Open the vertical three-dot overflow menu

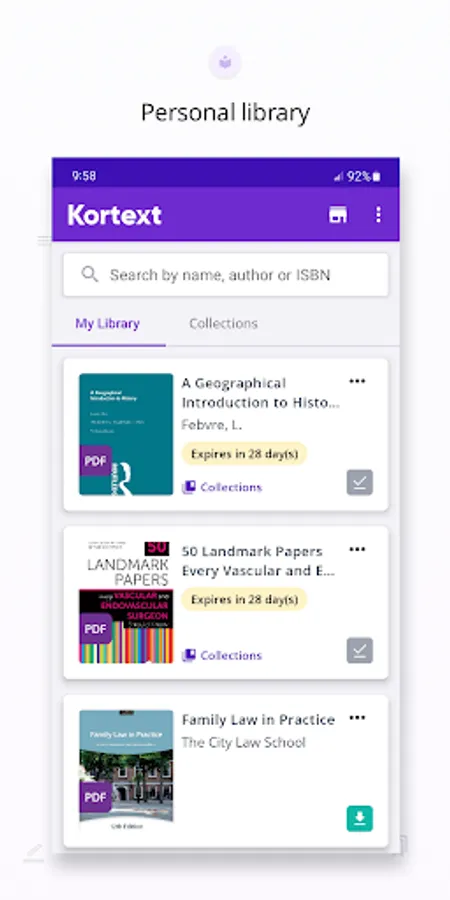[x=378, y=215]
